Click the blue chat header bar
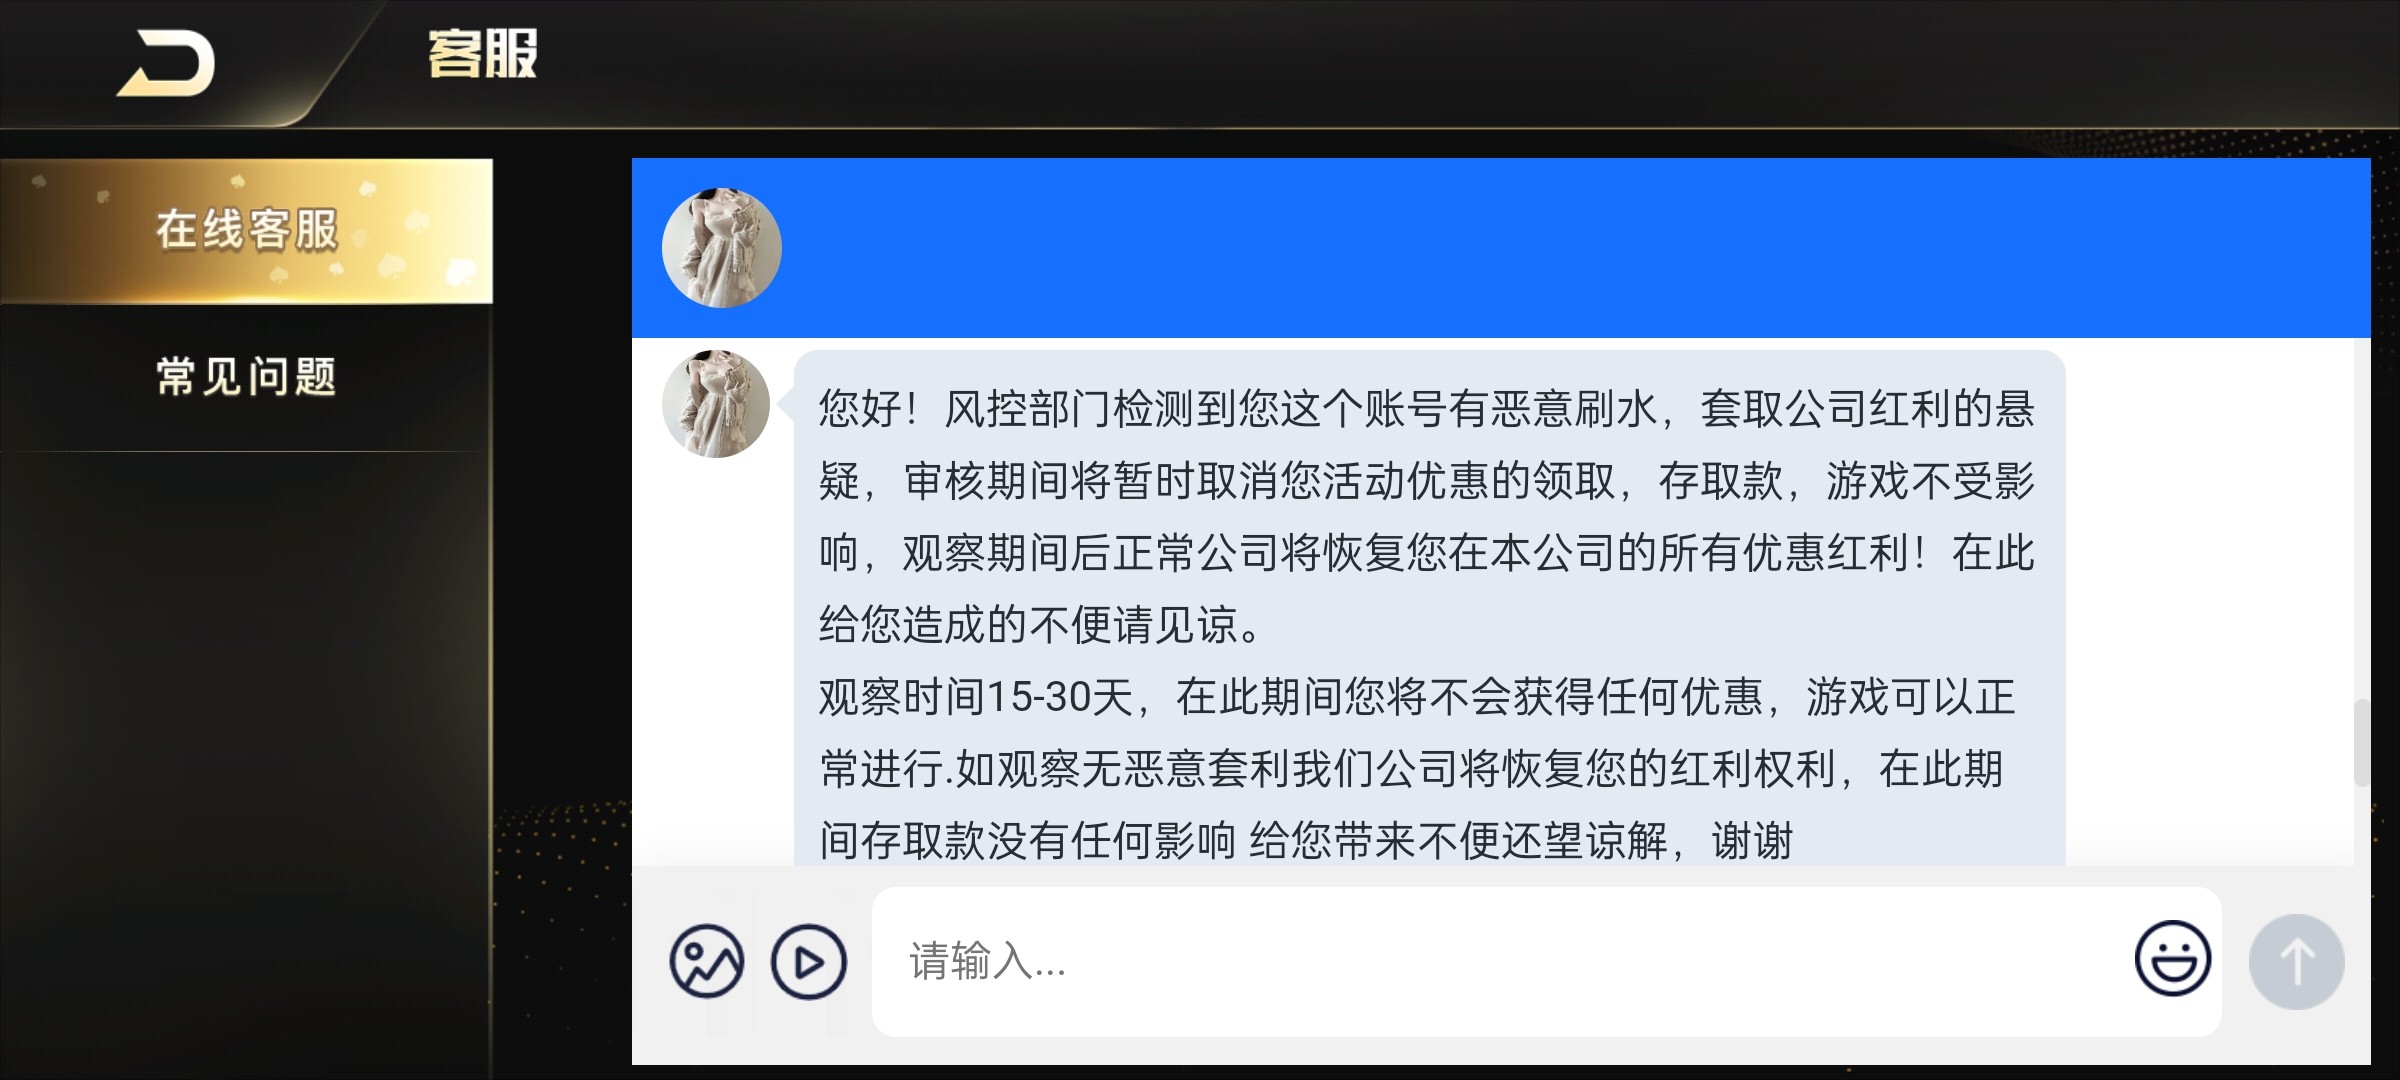 (1501, 248)
